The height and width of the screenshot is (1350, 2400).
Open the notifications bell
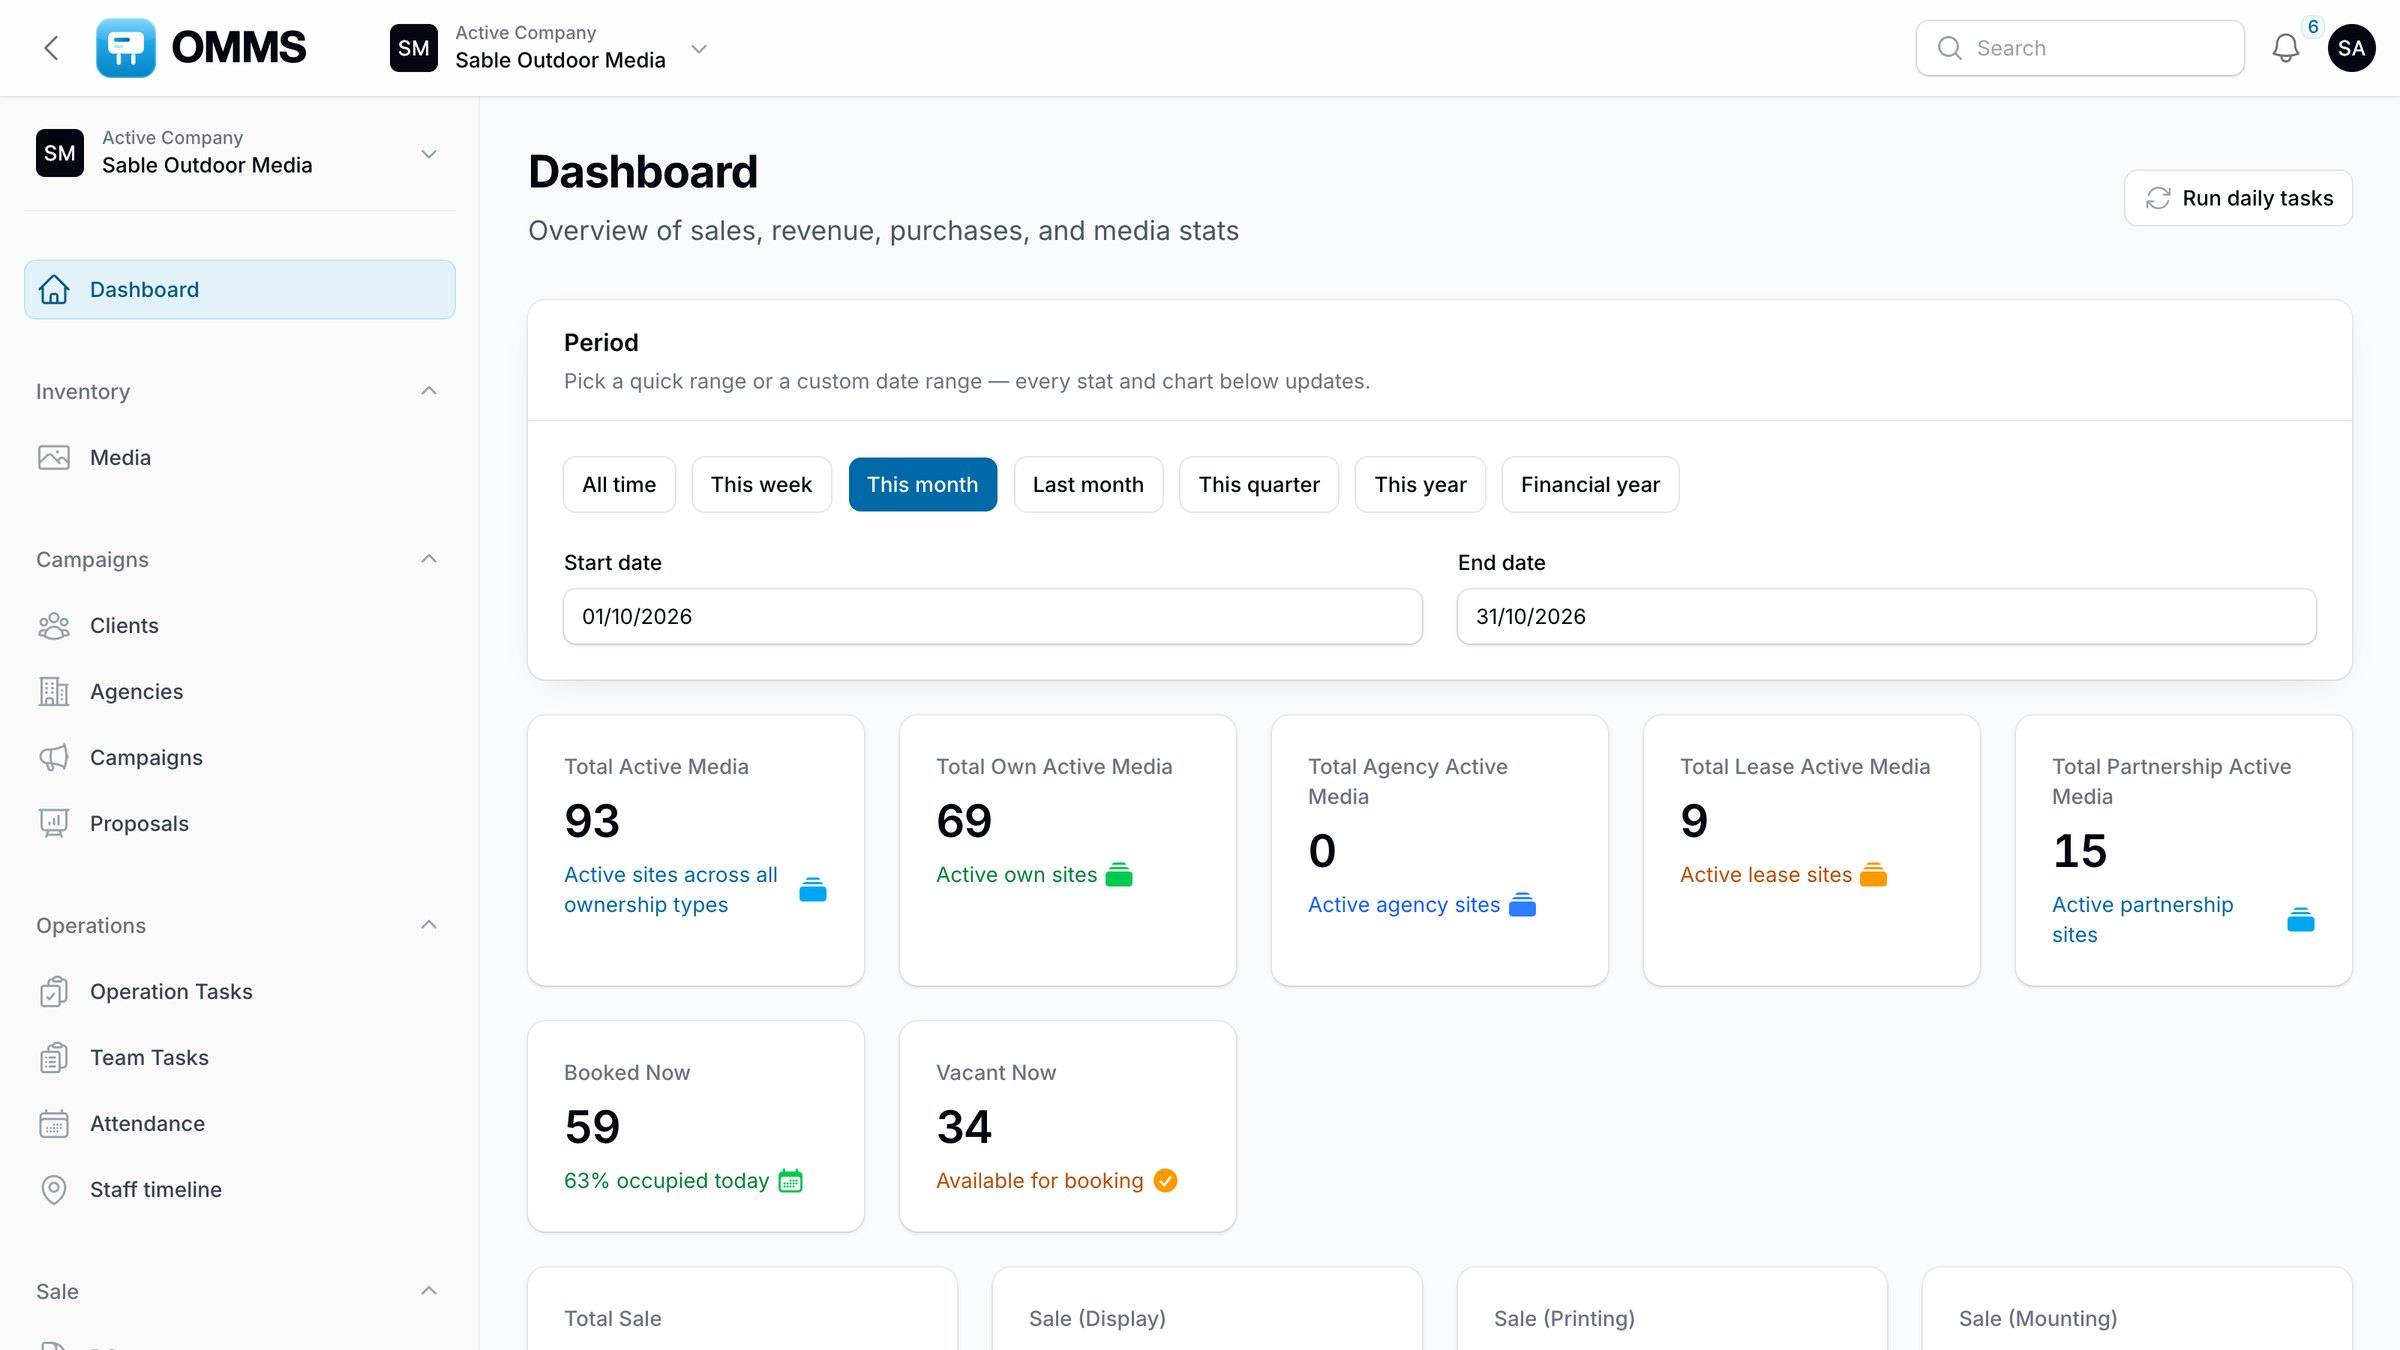point(2286,48)
